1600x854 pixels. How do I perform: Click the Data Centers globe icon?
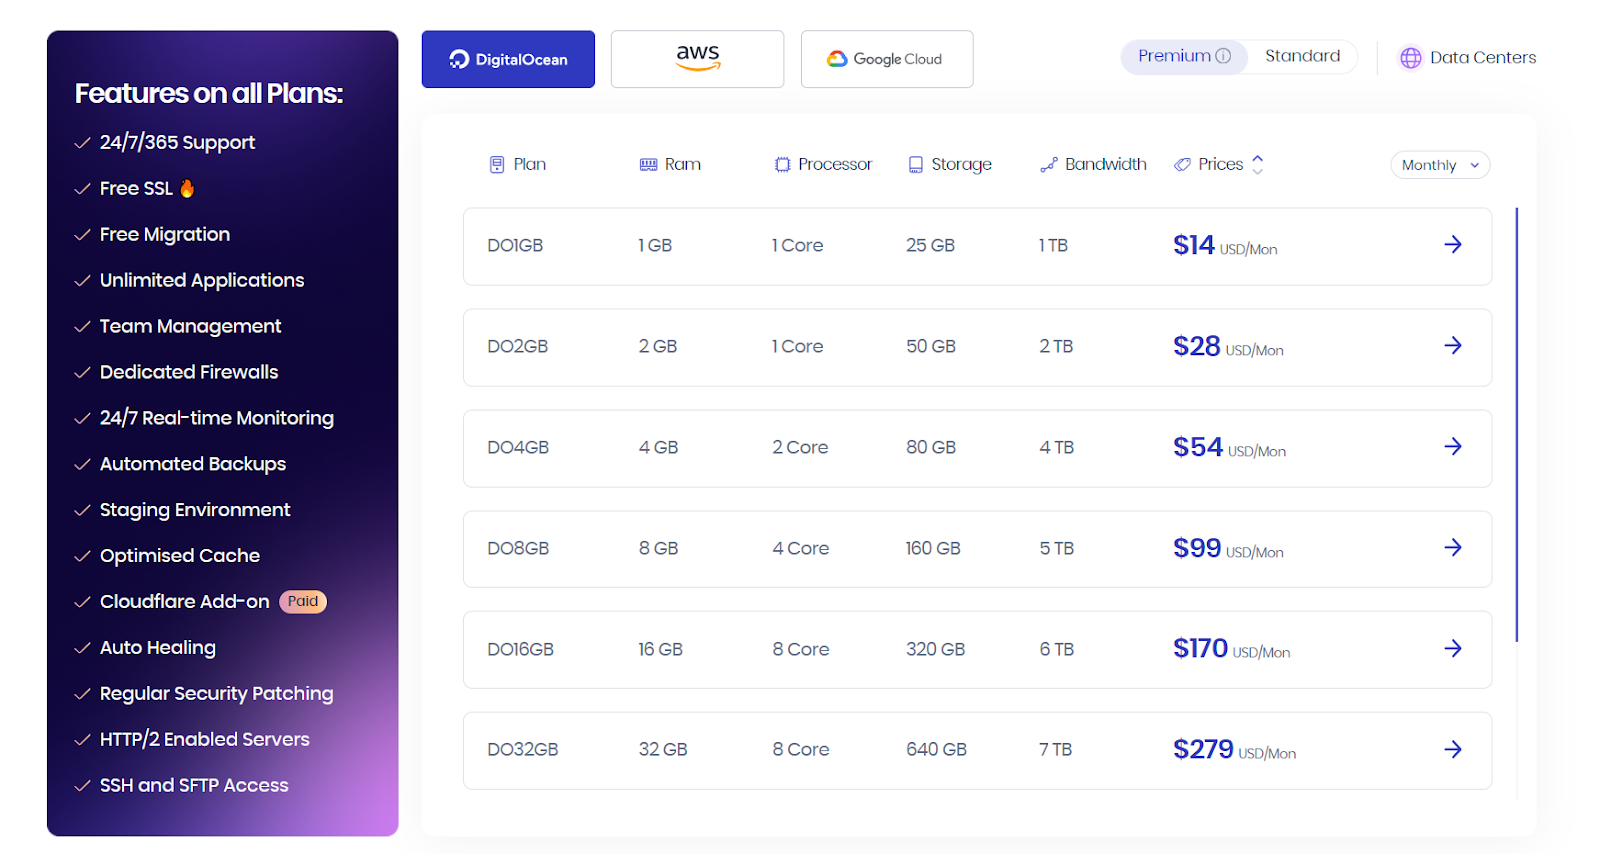pyautogui.click(x=1410, y=58)
